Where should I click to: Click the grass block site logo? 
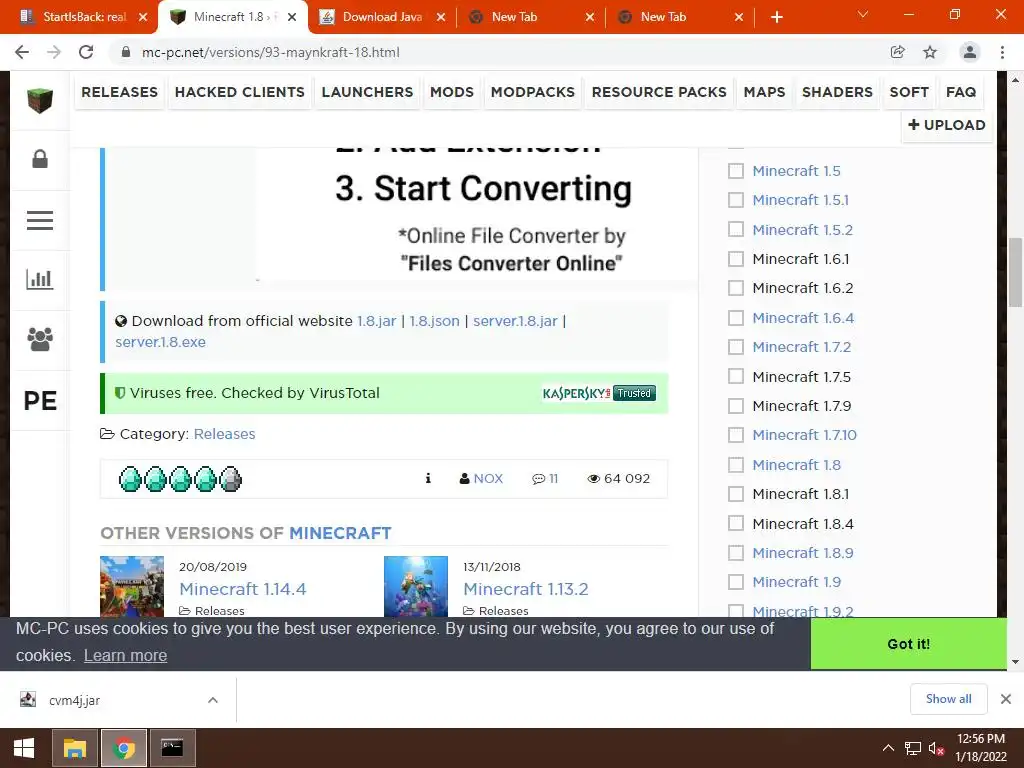tap(40, 101)
